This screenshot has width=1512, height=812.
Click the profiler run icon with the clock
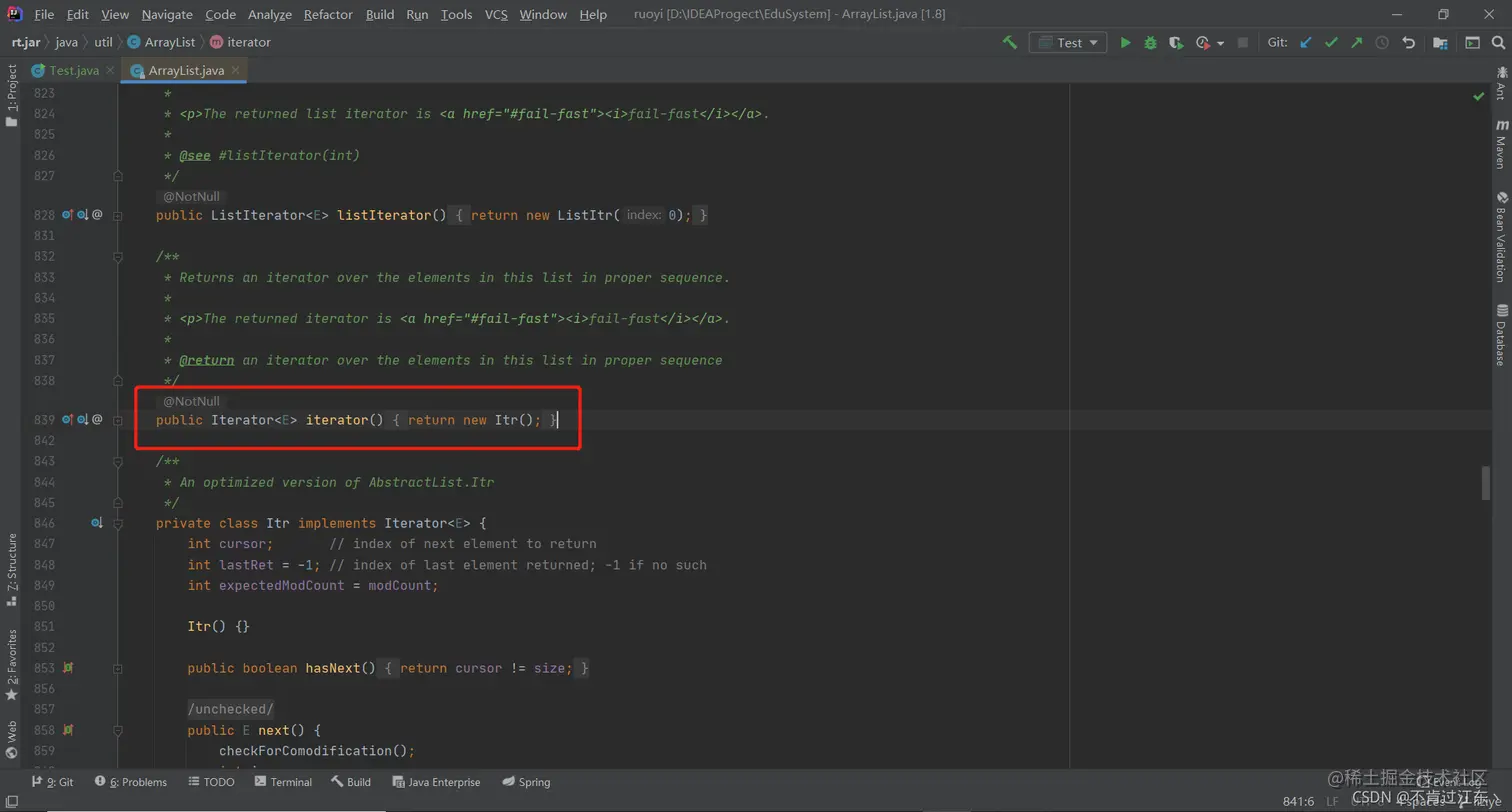coord(1203,43)
